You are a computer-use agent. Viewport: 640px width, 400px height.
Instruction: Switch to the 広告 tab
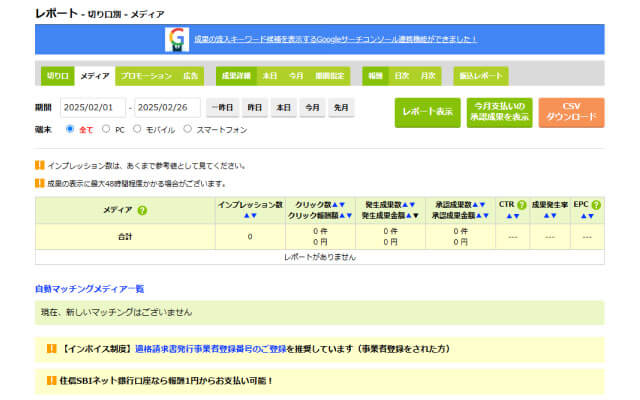[191, 76]
